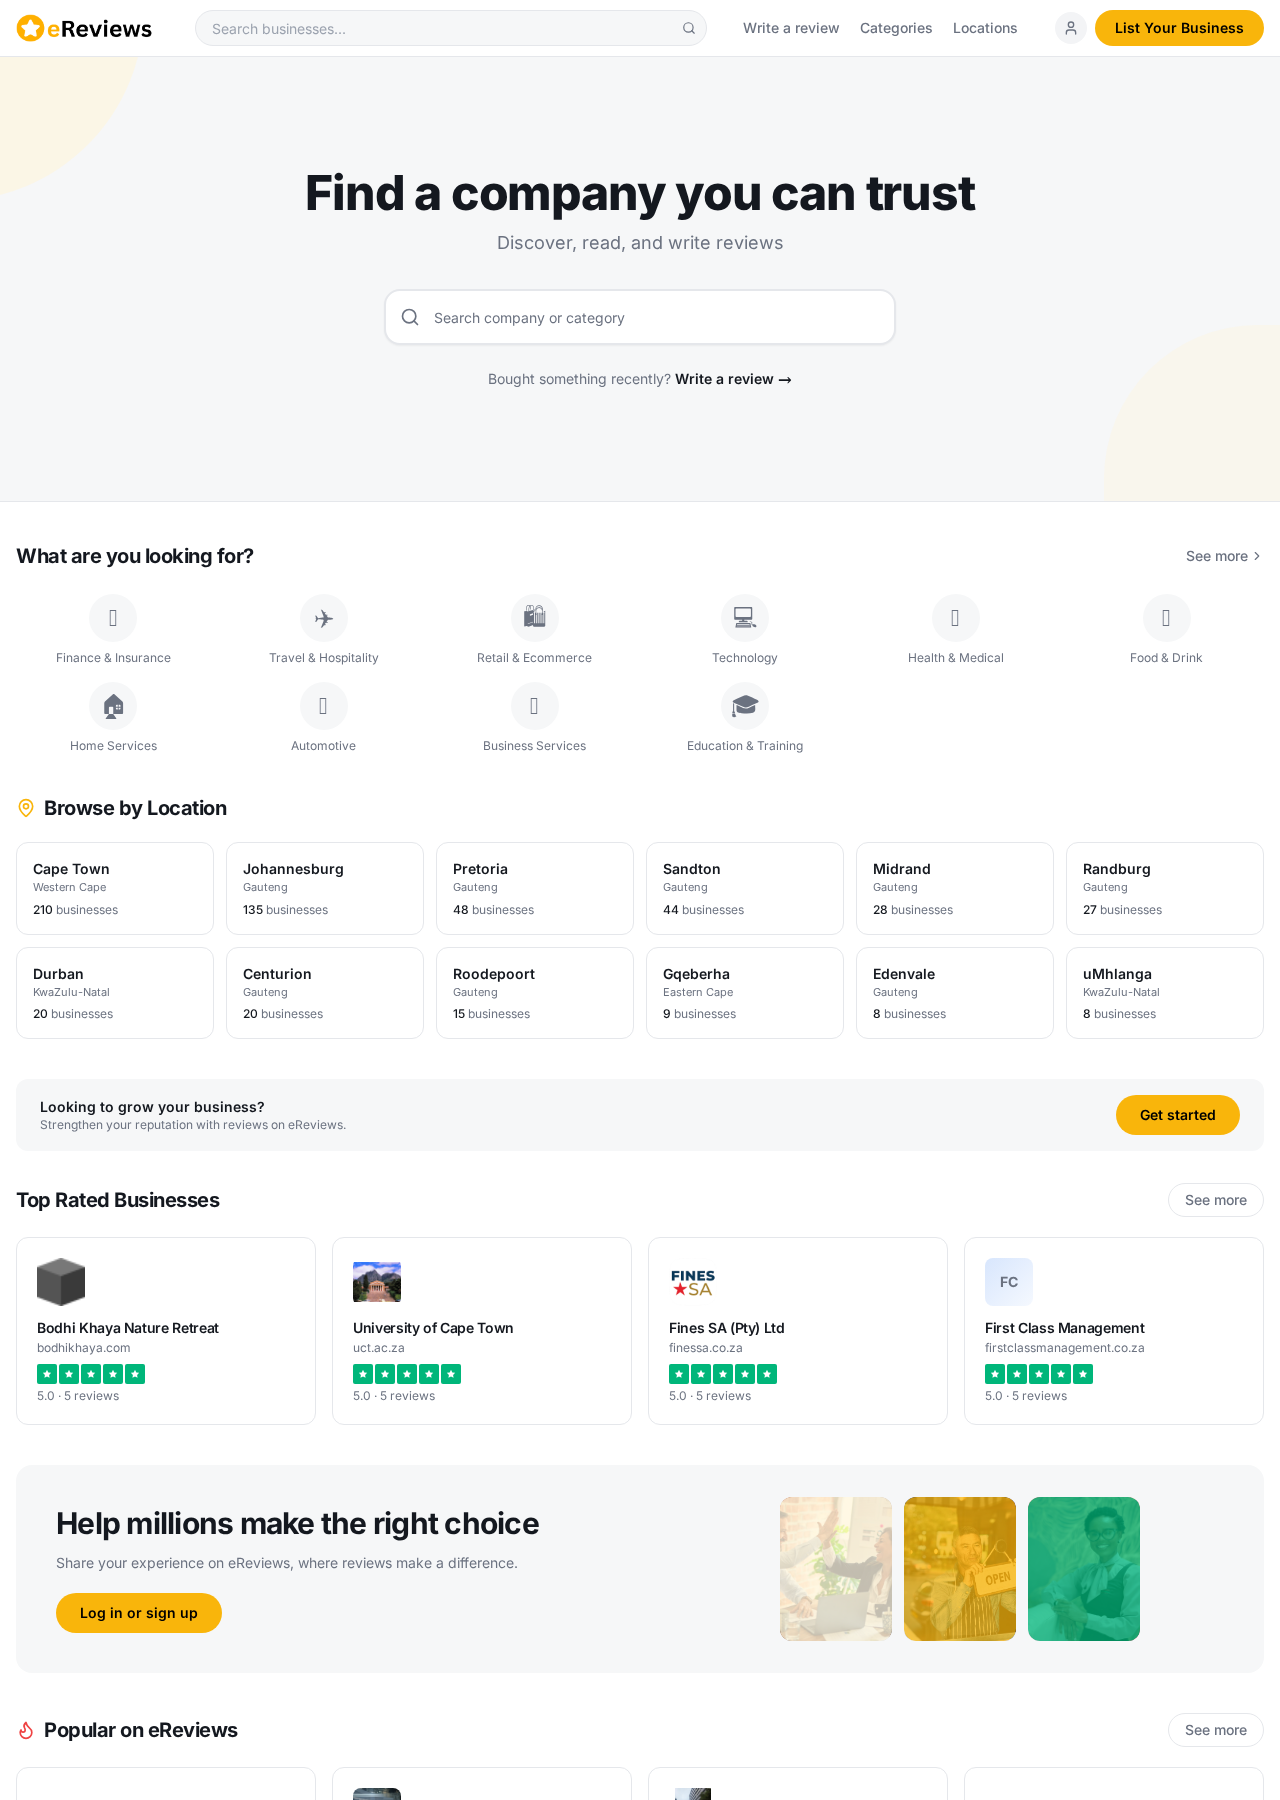Open the Bodhi Khaya Nature Retreat title
Image resolution: width=1280 pixels, height=1800 pixels.
pyautogui.click(x=128, y=1328)
